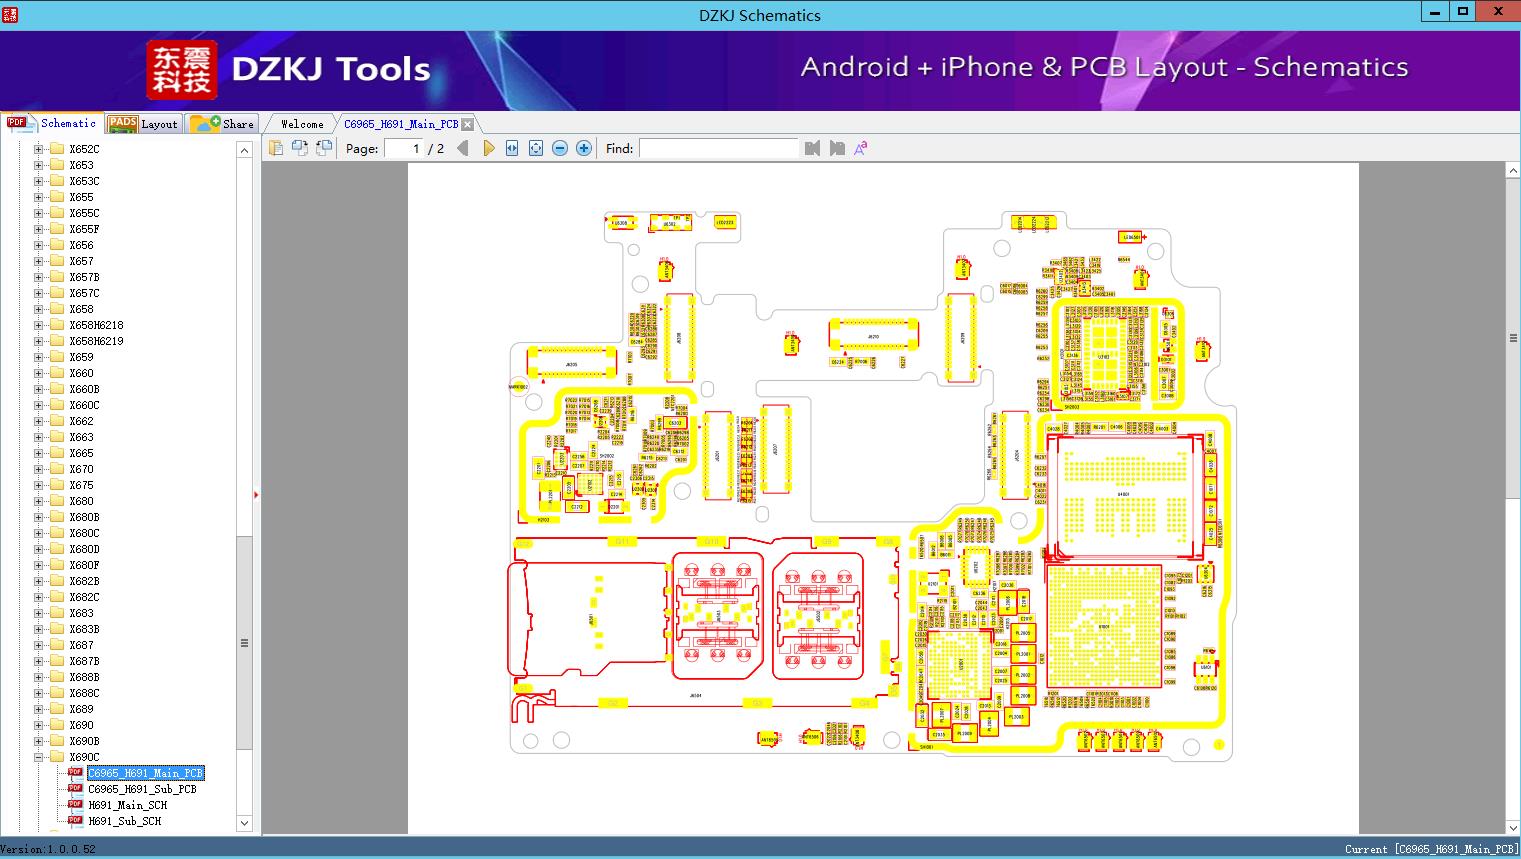Click the Find text field
The height and width of the screenshot is (859, 1521).
(x=718, y=148)
